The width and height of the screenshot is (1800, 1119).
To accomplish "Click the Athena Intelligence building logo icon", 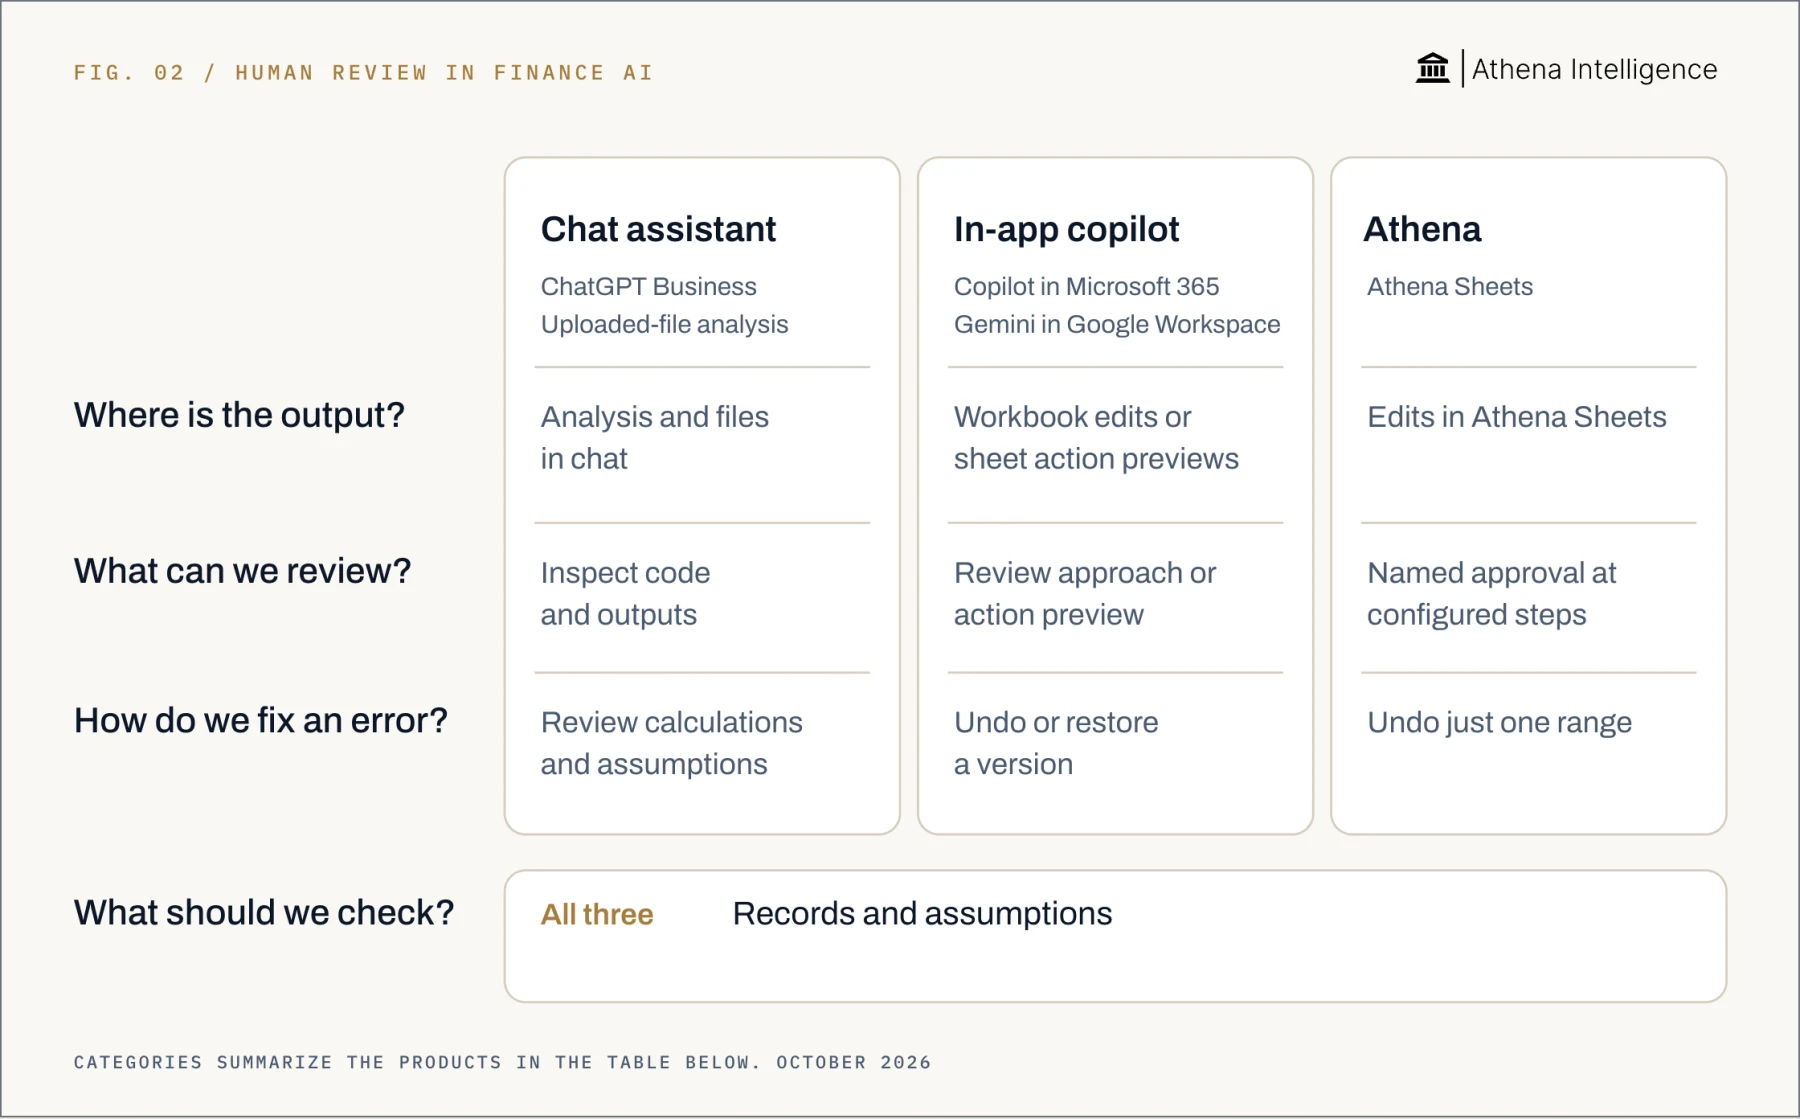I will point(1432,68).
